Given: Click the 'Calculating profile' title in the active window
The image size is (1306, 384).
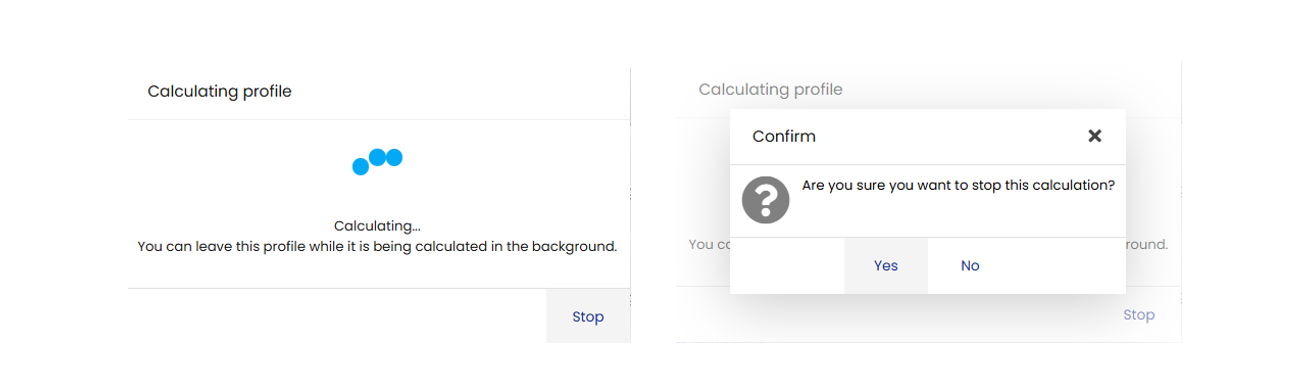Looking at the screenshot, I should 220,91.
